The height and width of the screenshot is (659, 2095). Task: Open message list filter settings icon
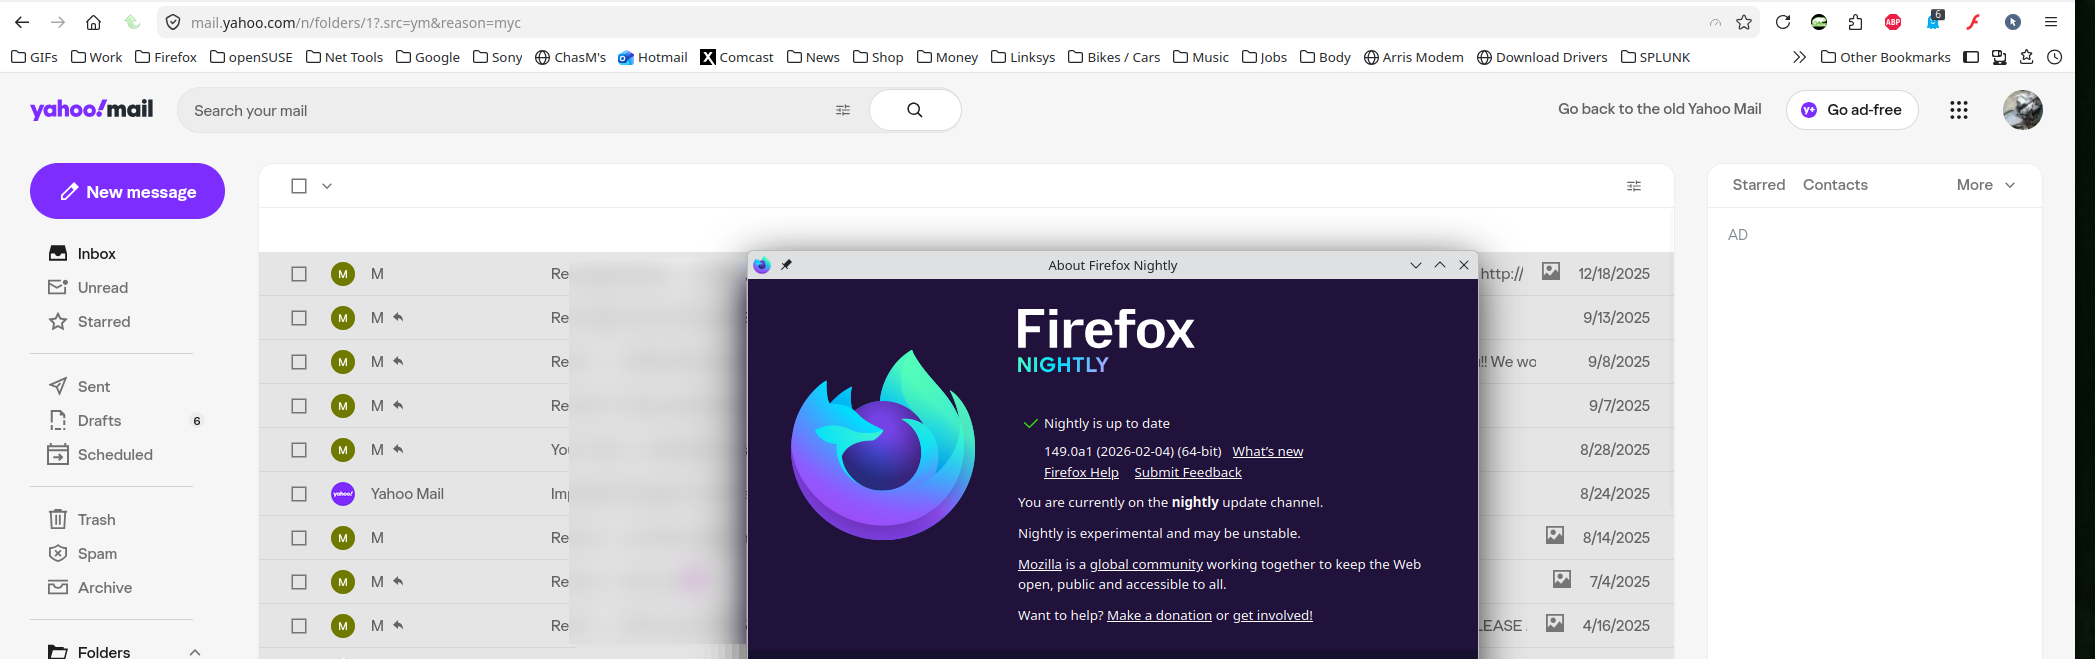pos(1634,186)
